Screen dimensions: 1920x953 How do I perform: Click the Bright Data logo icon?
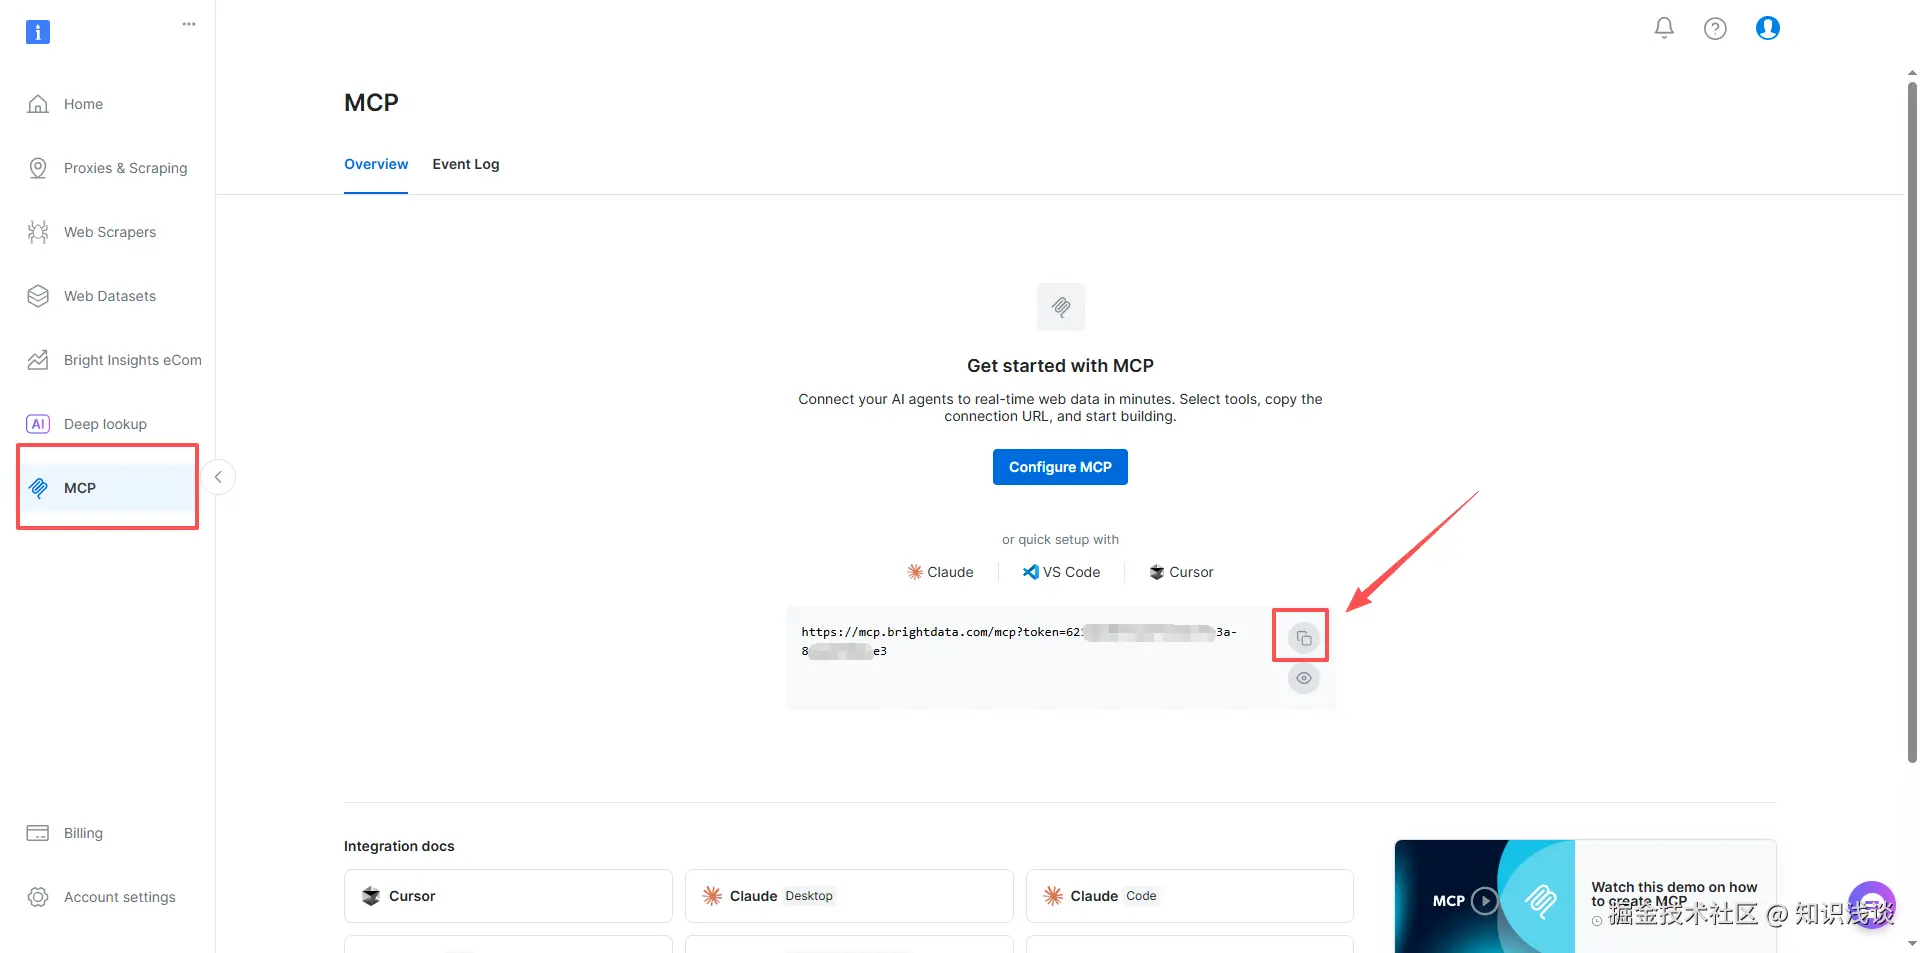[x=37, y=32]
